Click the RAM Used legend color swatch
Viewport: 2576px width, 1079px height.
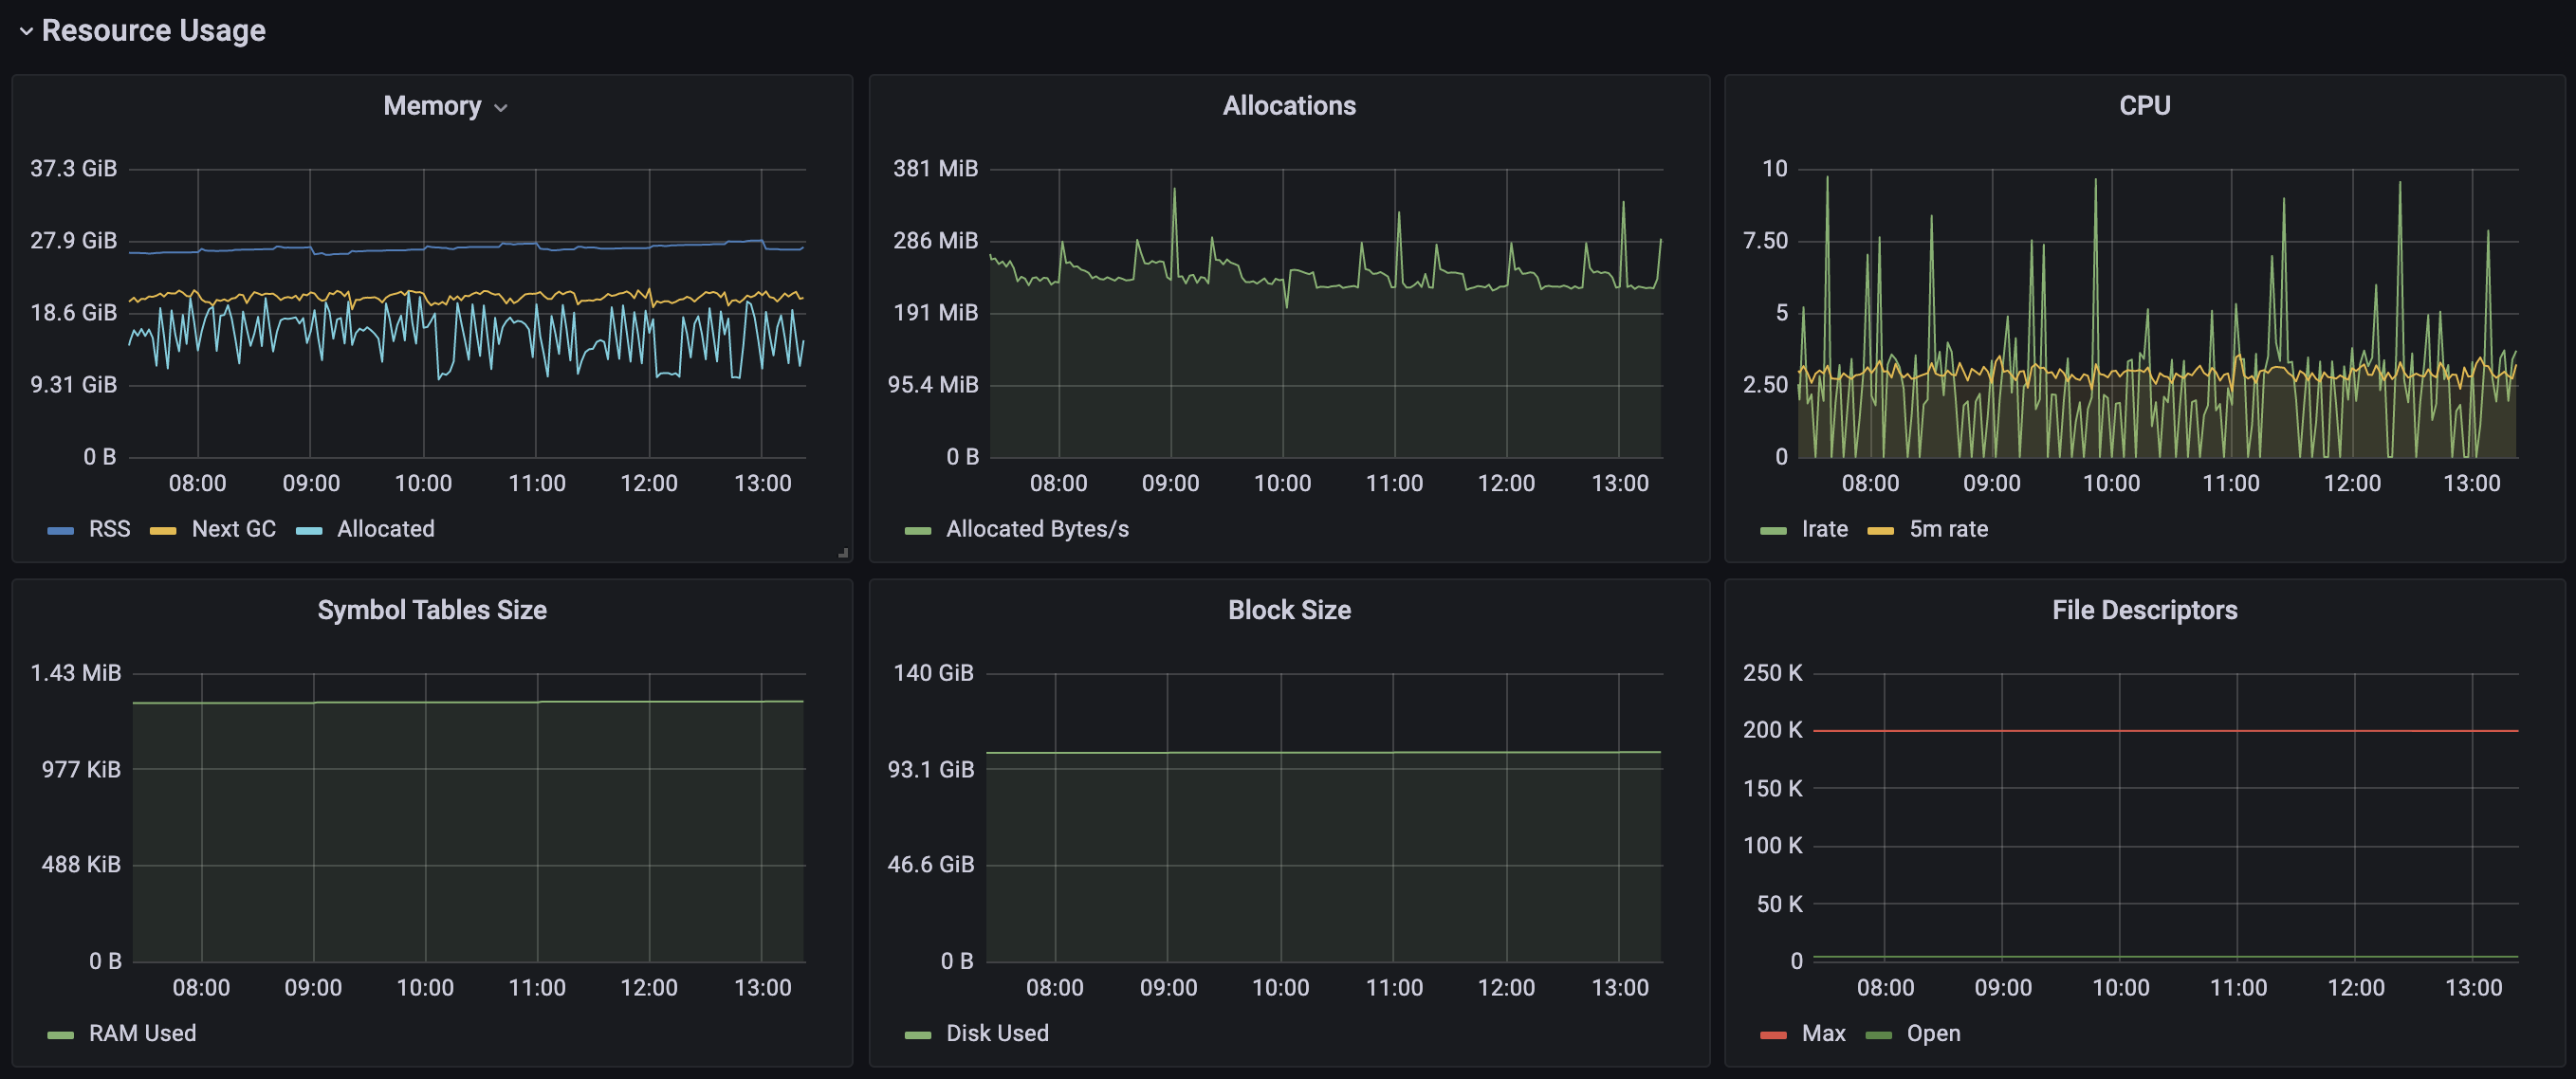tap(61, 1035)
